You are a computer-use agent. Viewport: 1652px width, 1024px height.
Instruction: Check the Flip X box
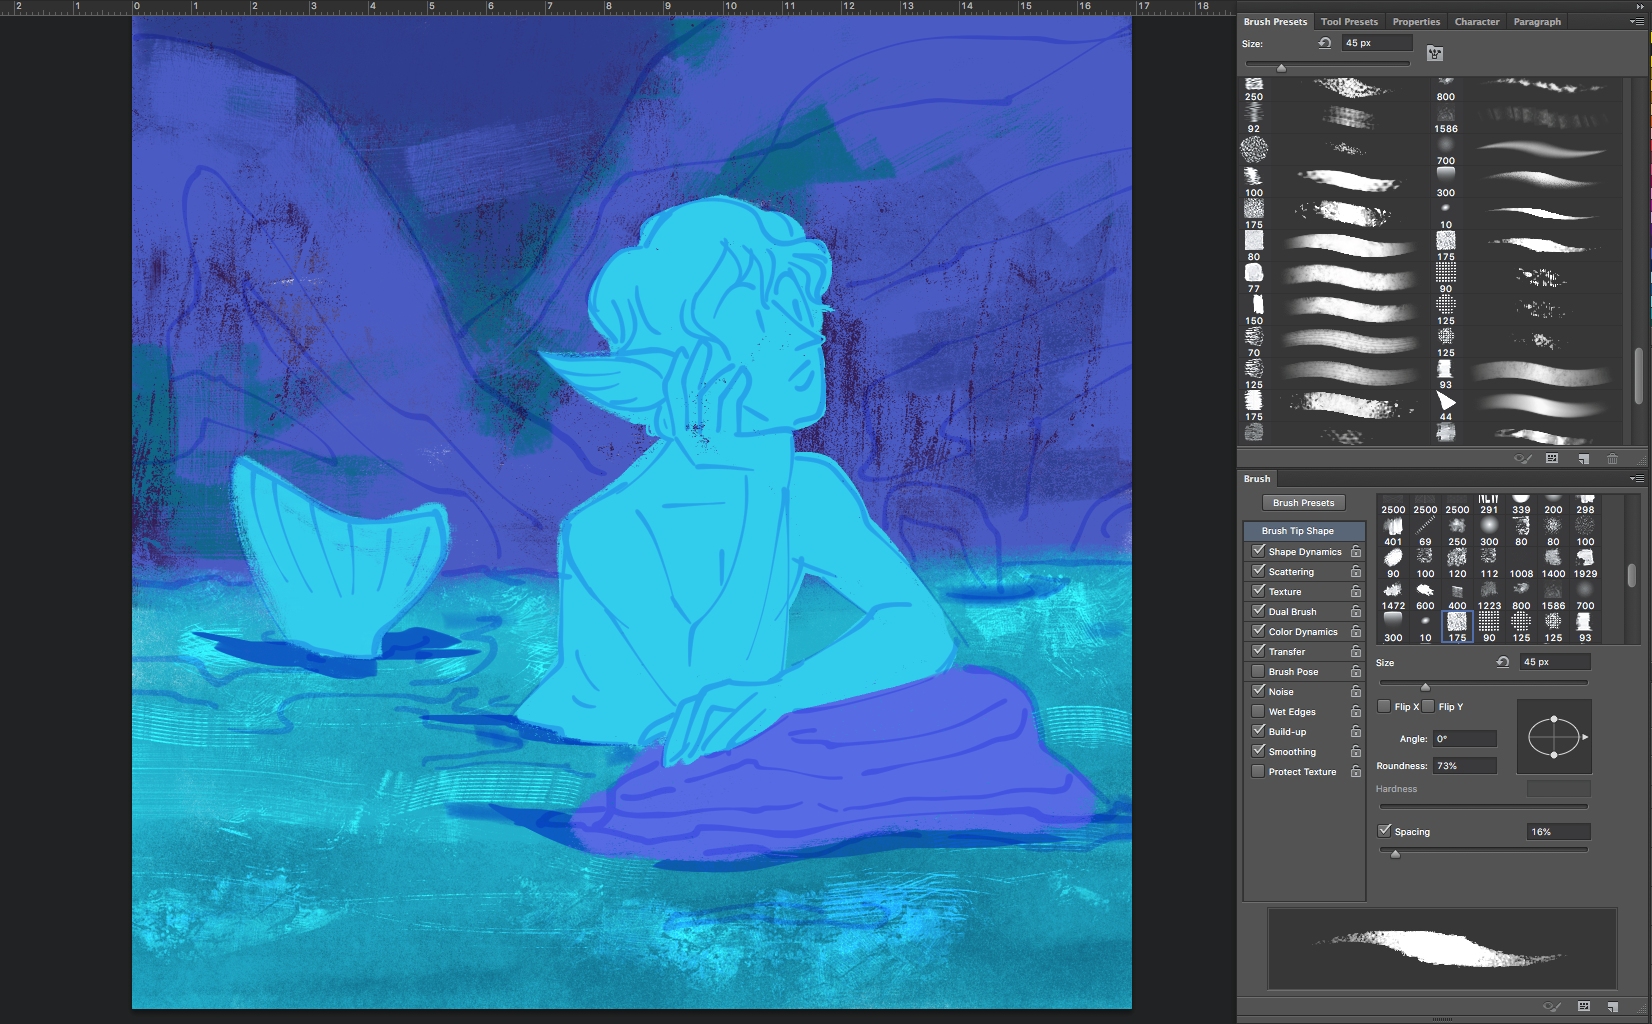(x=1384, y=706)
